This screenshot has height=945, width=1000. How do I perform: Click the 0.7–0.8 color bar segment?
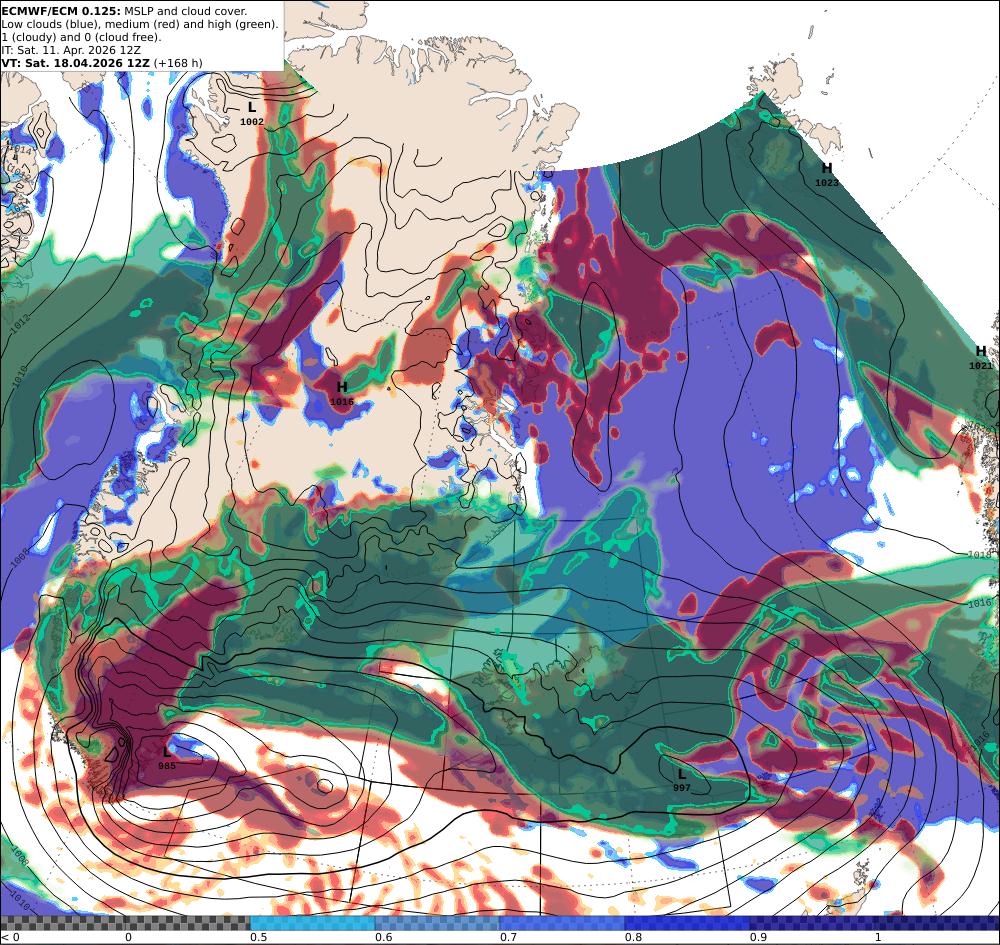pyautogui.click(x=562, y=923)
